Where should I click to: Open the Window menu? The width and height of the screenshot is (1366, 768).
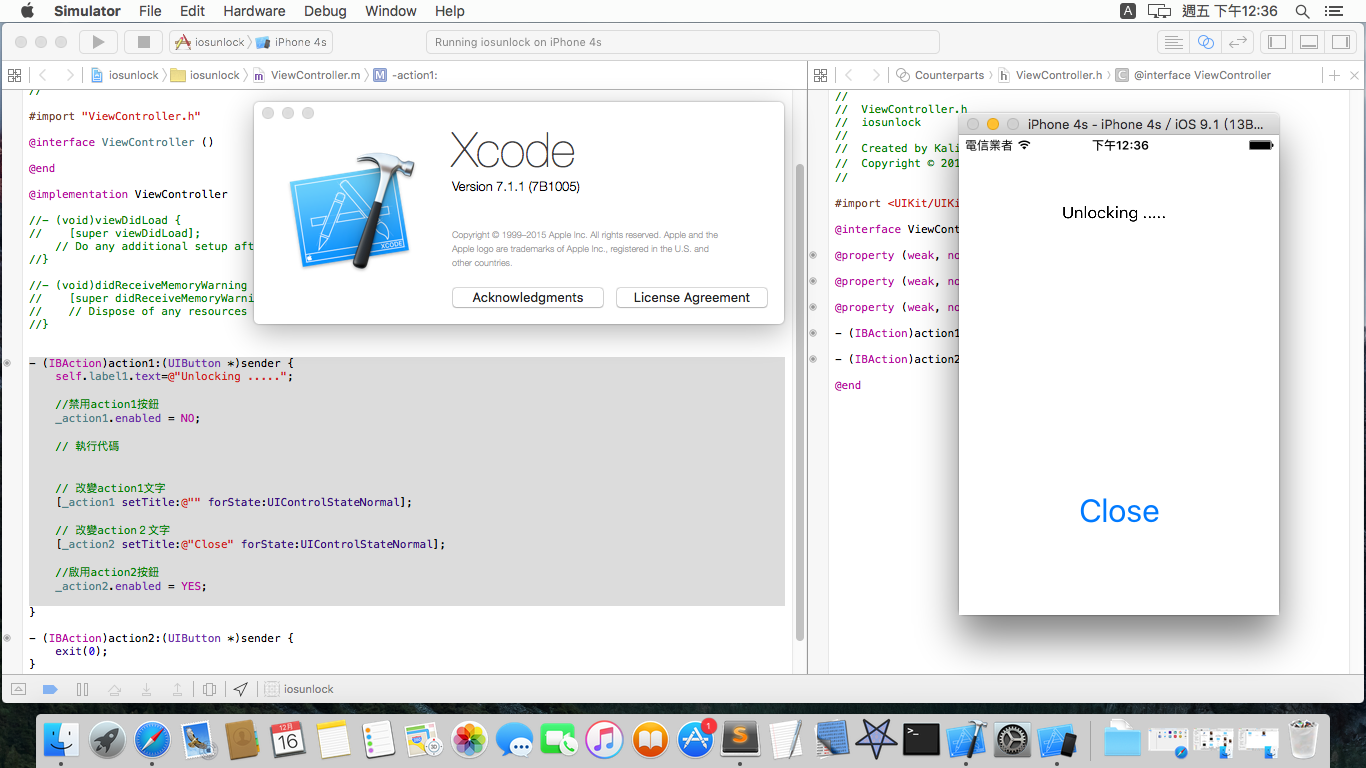(391, 11)
